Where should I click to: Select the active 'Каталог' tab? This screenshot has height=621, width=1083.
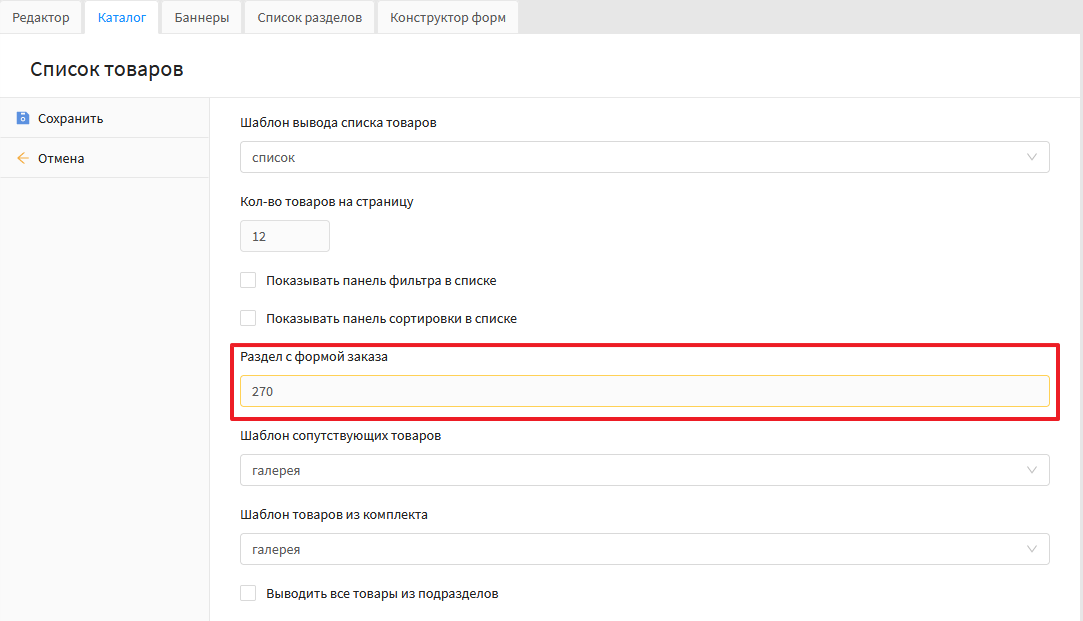(x=122, y=18)
